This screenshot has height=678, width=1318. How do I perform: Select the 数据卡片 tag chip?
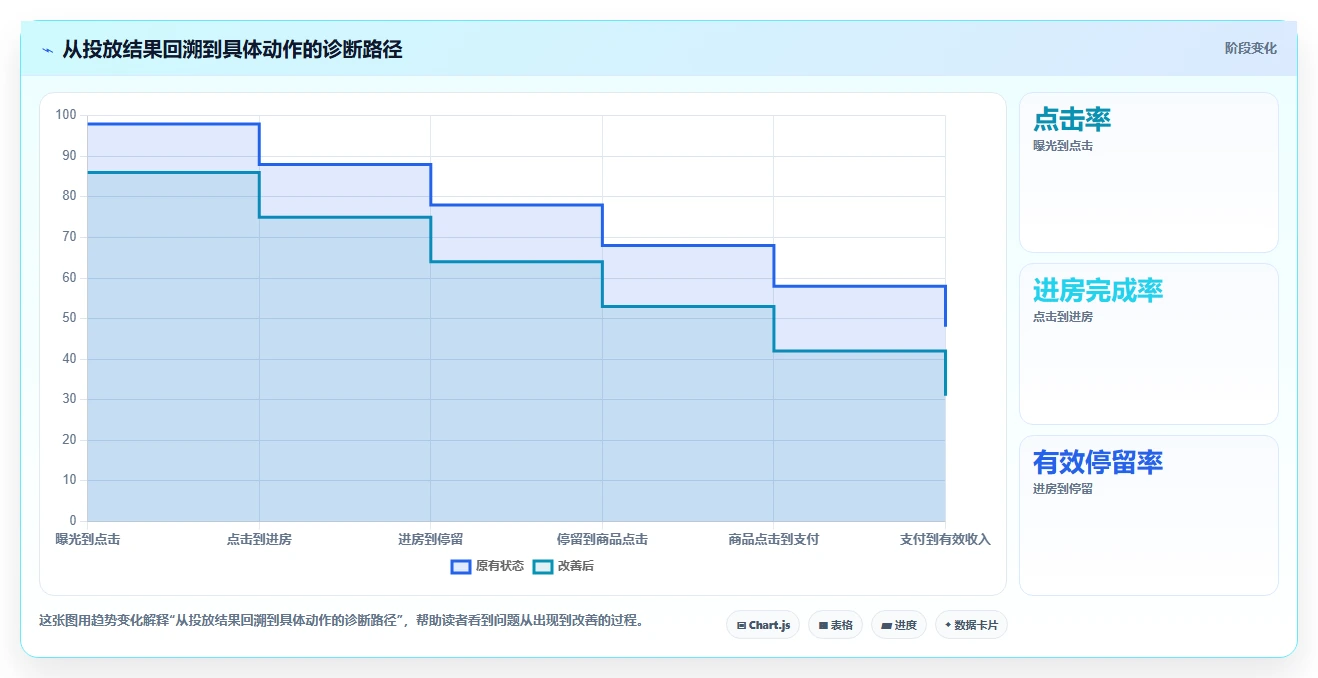click(971, 625)
